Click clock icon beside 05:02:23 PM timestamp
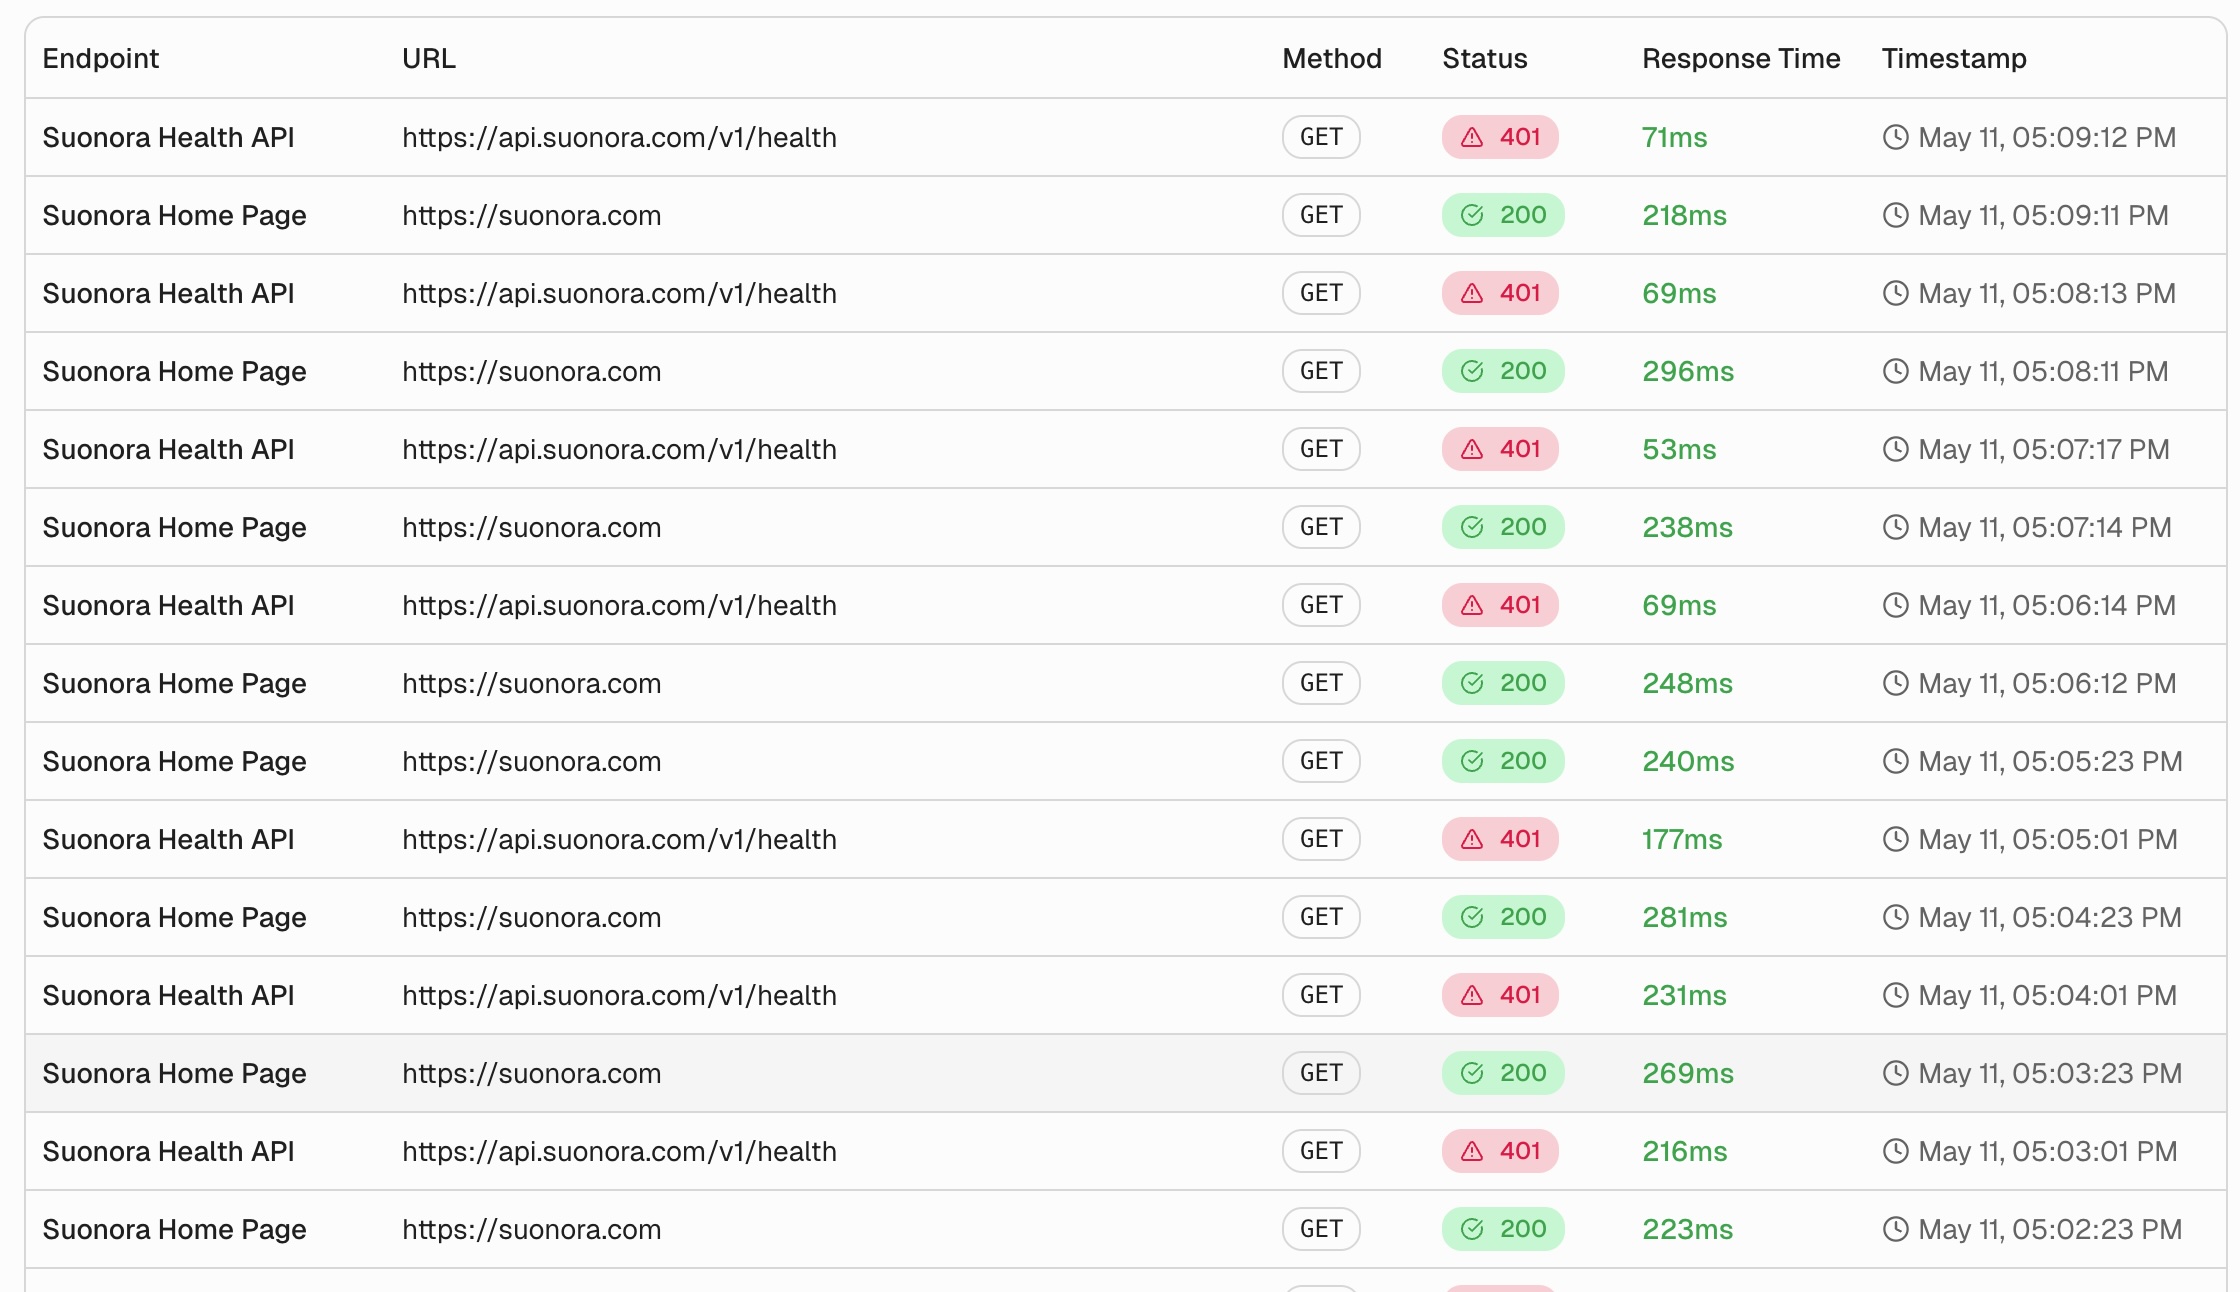Viewport: 2240px width, 1292px height. point(1895,1229)
